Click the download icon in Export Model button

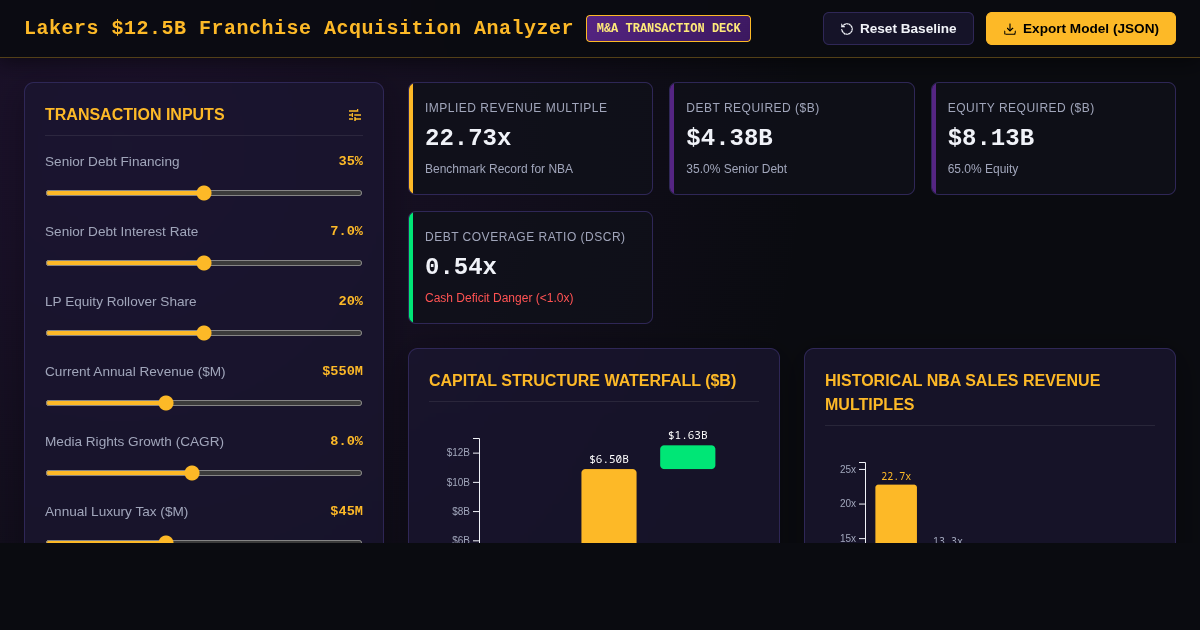(x=1010, y=29)
